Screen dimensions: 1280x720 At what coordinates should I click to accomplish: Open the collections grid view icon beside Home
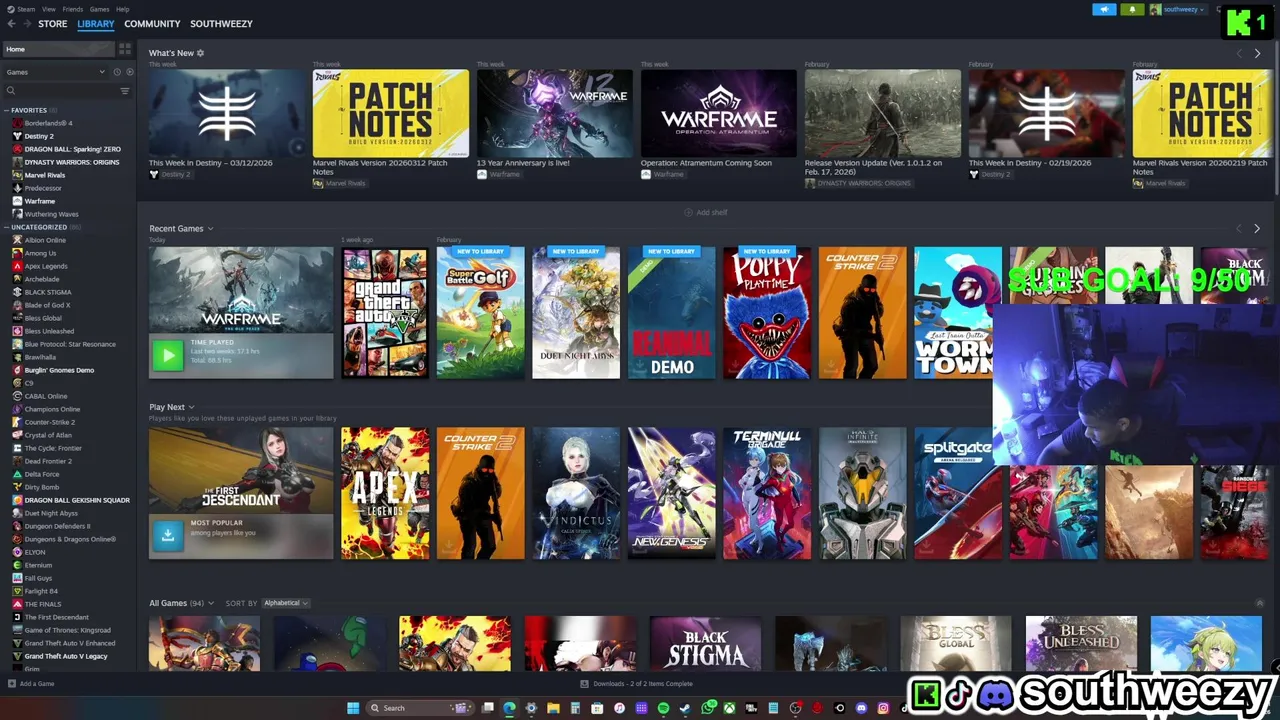pos(125,49)
